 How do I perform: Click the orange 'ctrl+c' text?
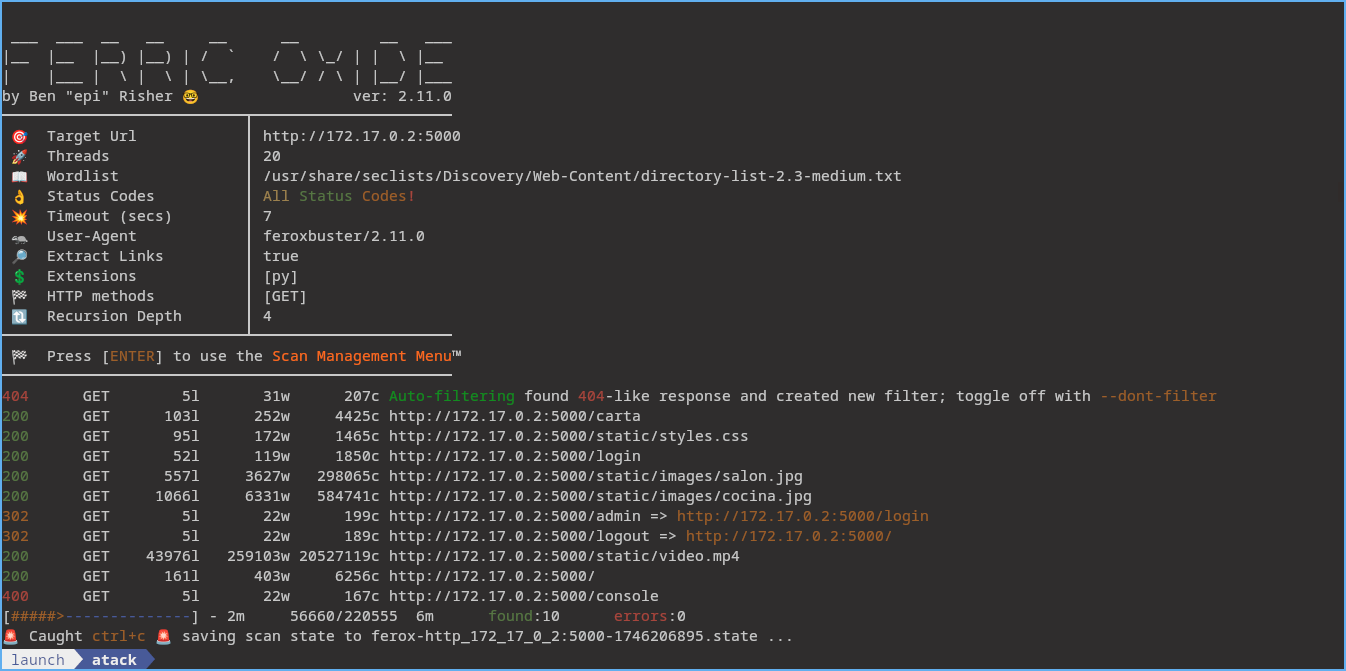pyautogui.click(x=119, y=636)
